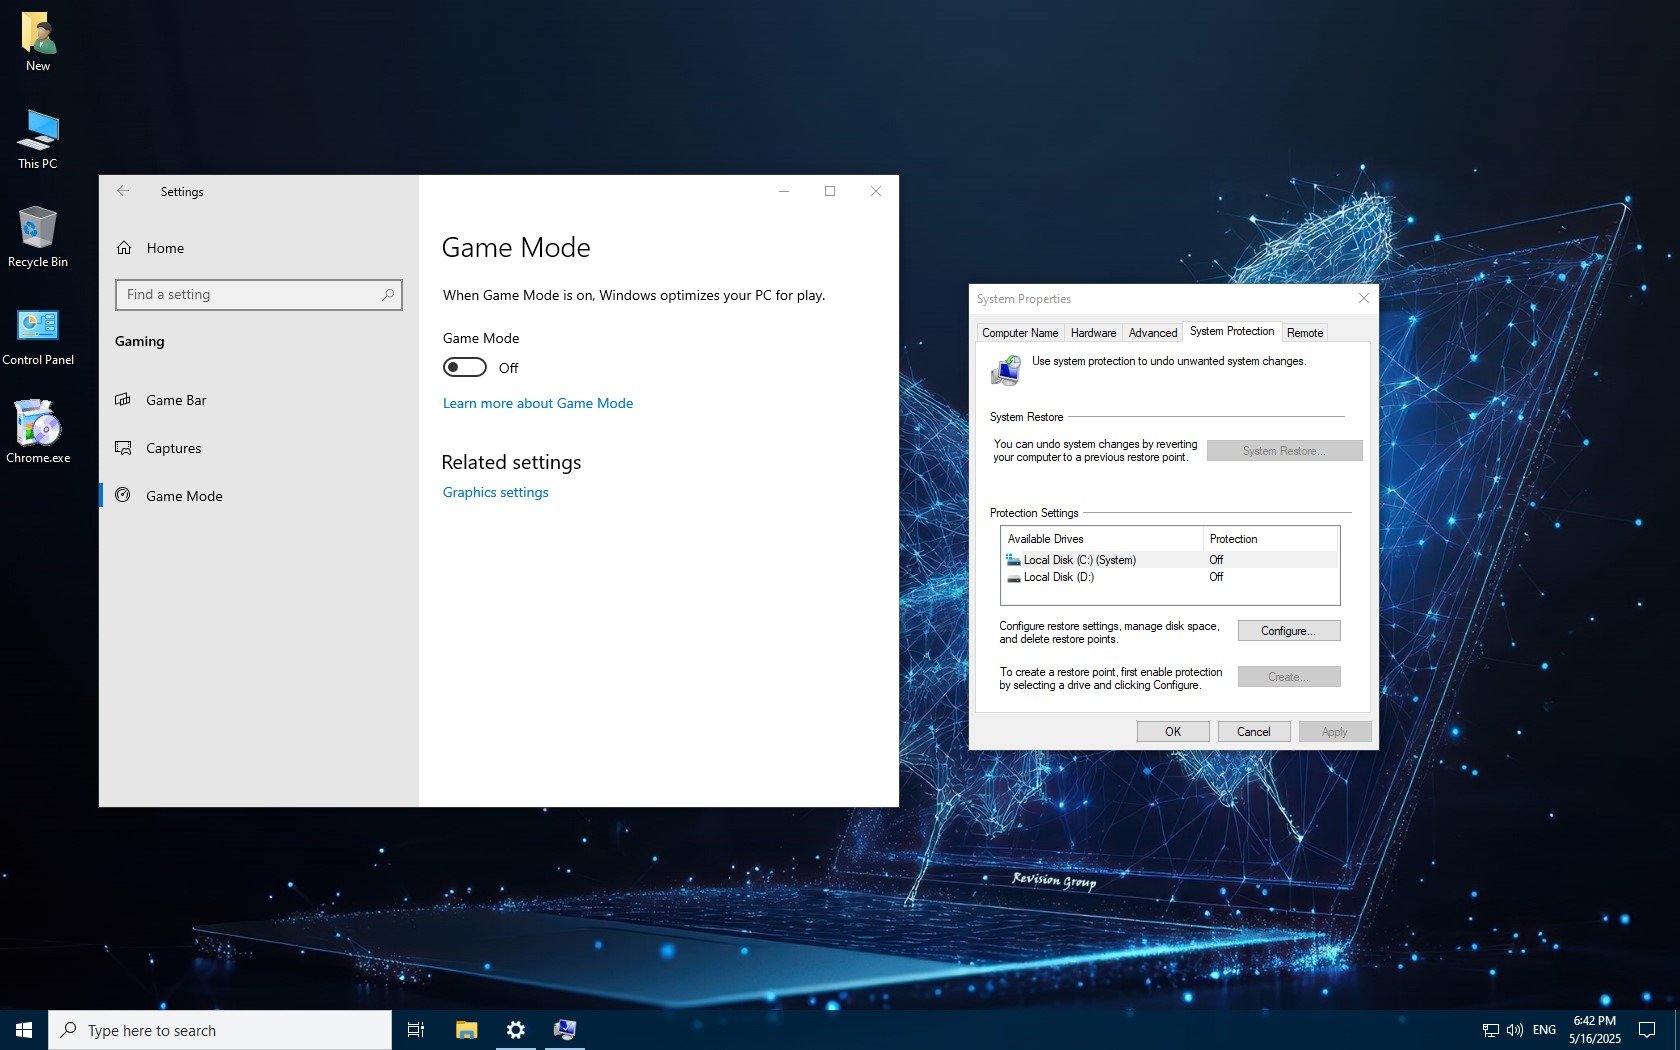Open Captures settings in sidebar
The height and width of the screenshot is (1050, 1680).
(x=173, y=448)
